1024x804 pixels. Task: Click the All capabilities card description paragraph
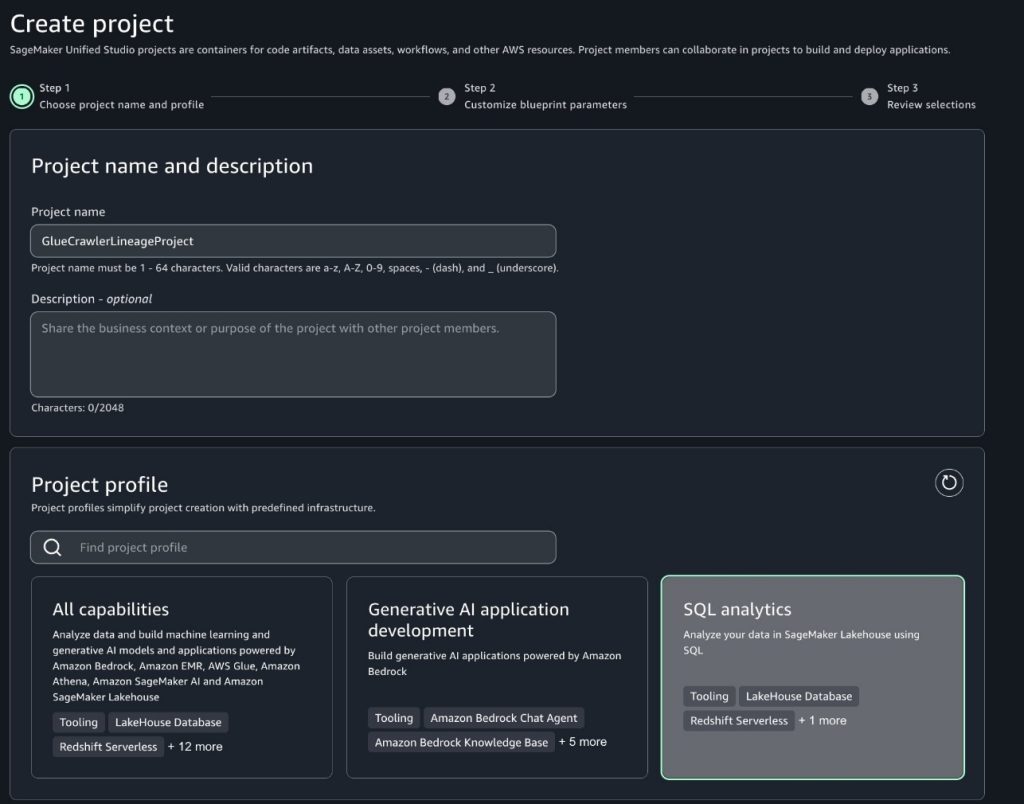click(x=176, y=666)
